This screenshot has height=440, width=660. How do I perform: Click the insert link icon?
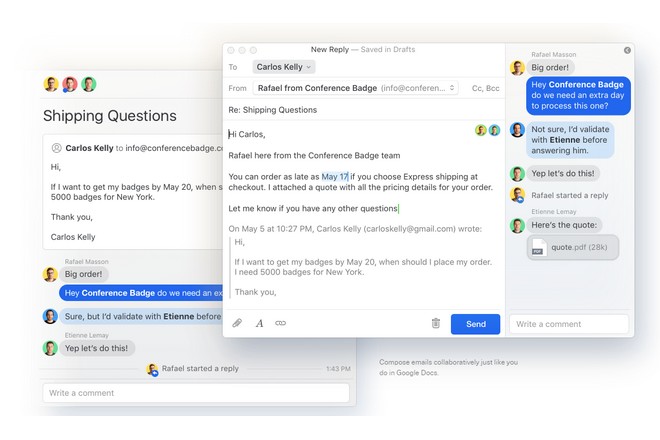[281, 323]
